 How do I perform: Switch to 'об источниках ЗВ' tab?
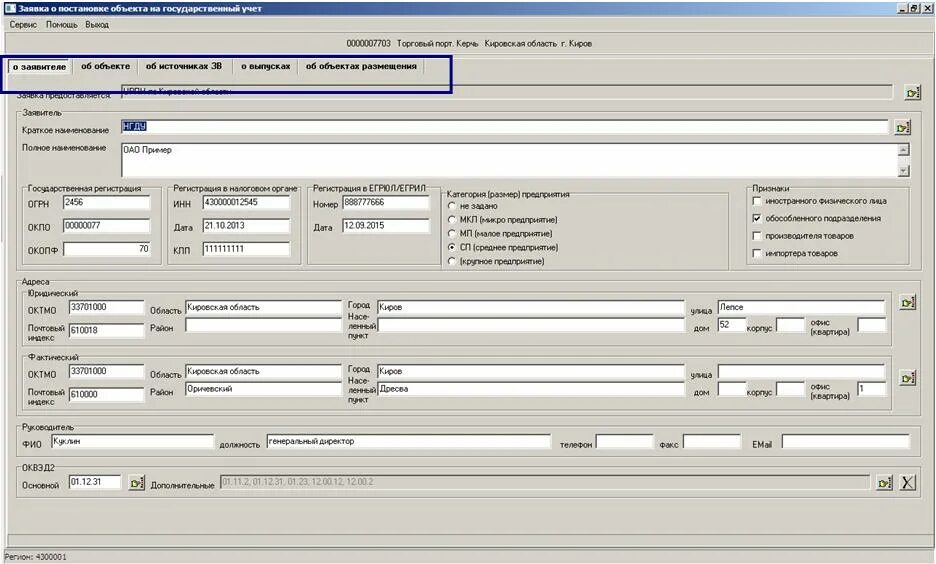[x=184, y=66]
